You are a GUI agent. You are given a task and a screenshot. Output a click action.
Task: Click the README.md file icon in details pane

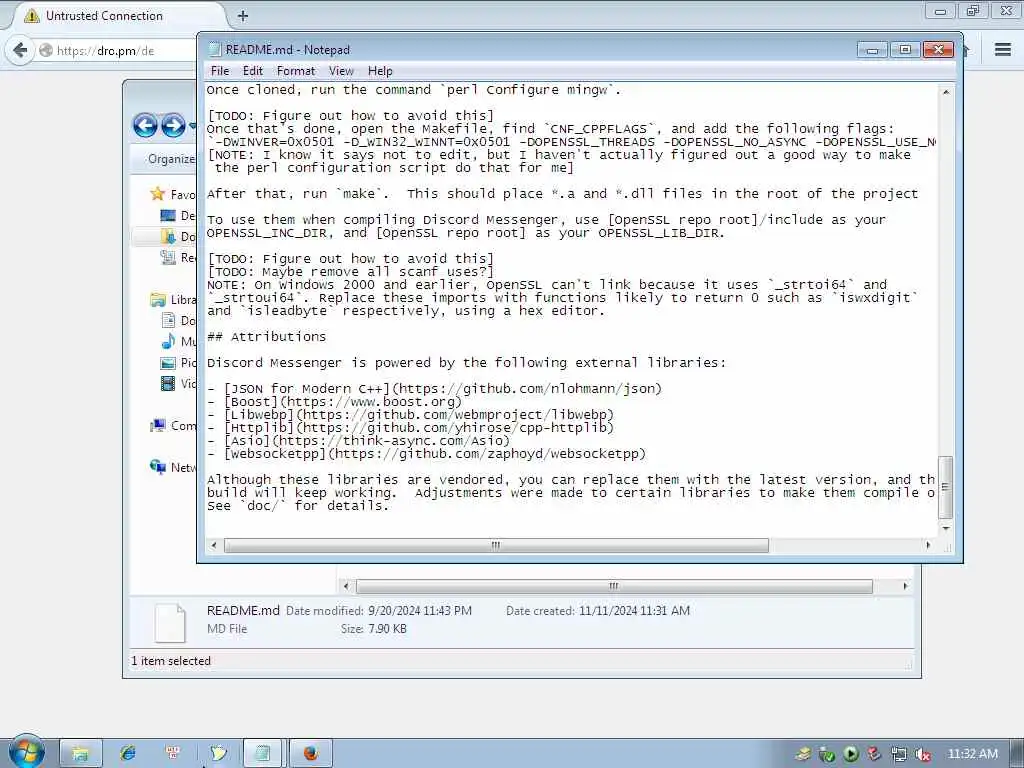coord(170,622)
